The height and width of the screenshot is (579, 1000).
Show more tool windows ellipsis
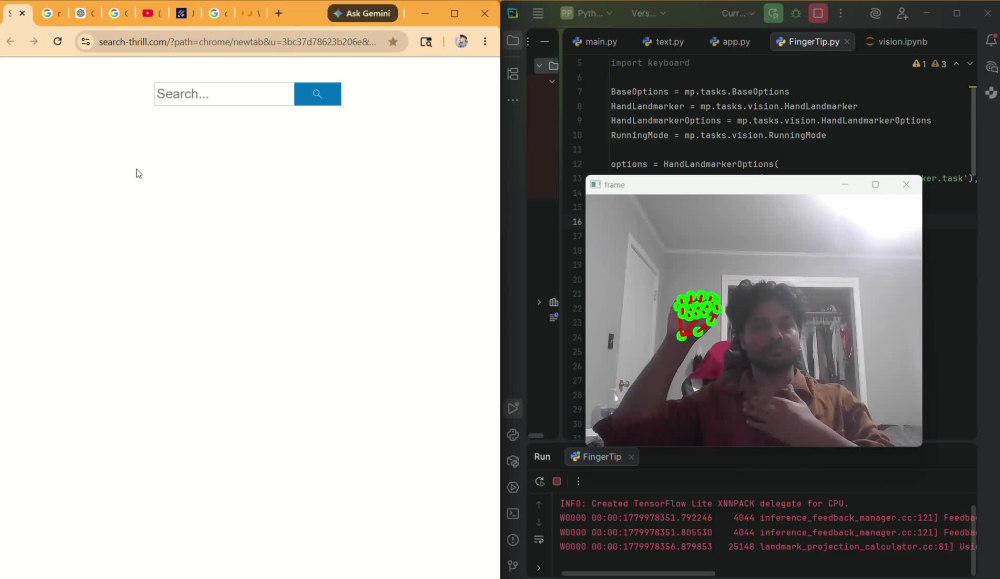513,100
